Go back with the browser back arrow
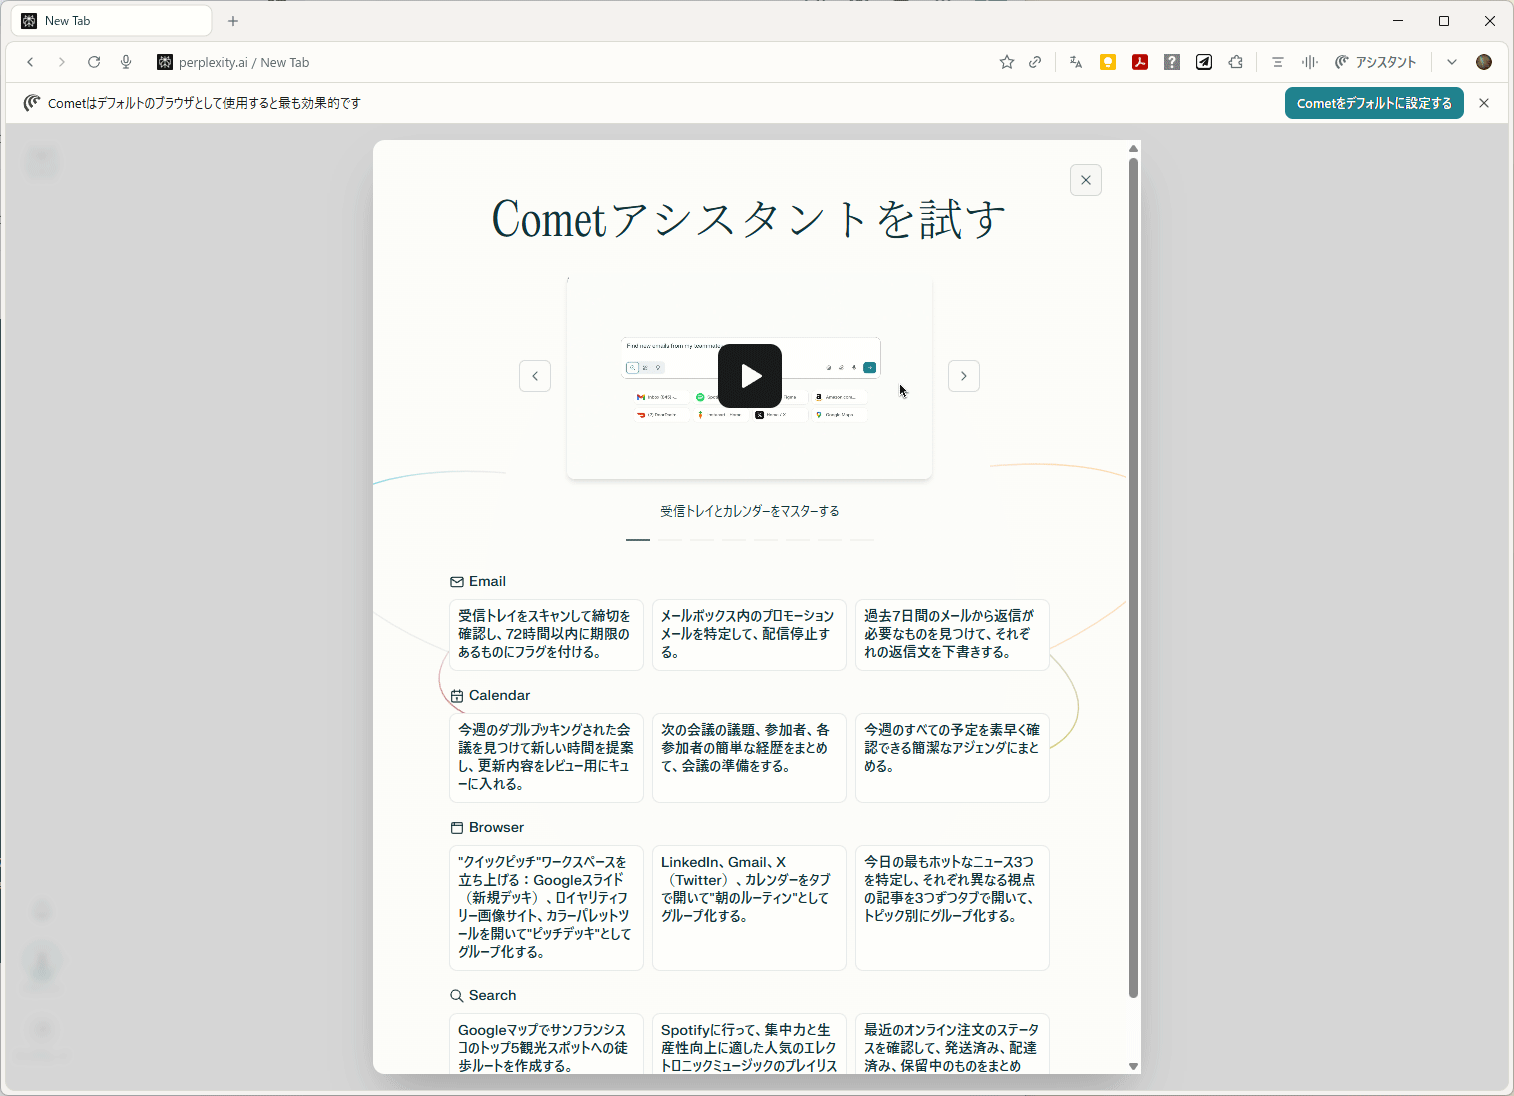1514x1096 pixels. point(30,62)
